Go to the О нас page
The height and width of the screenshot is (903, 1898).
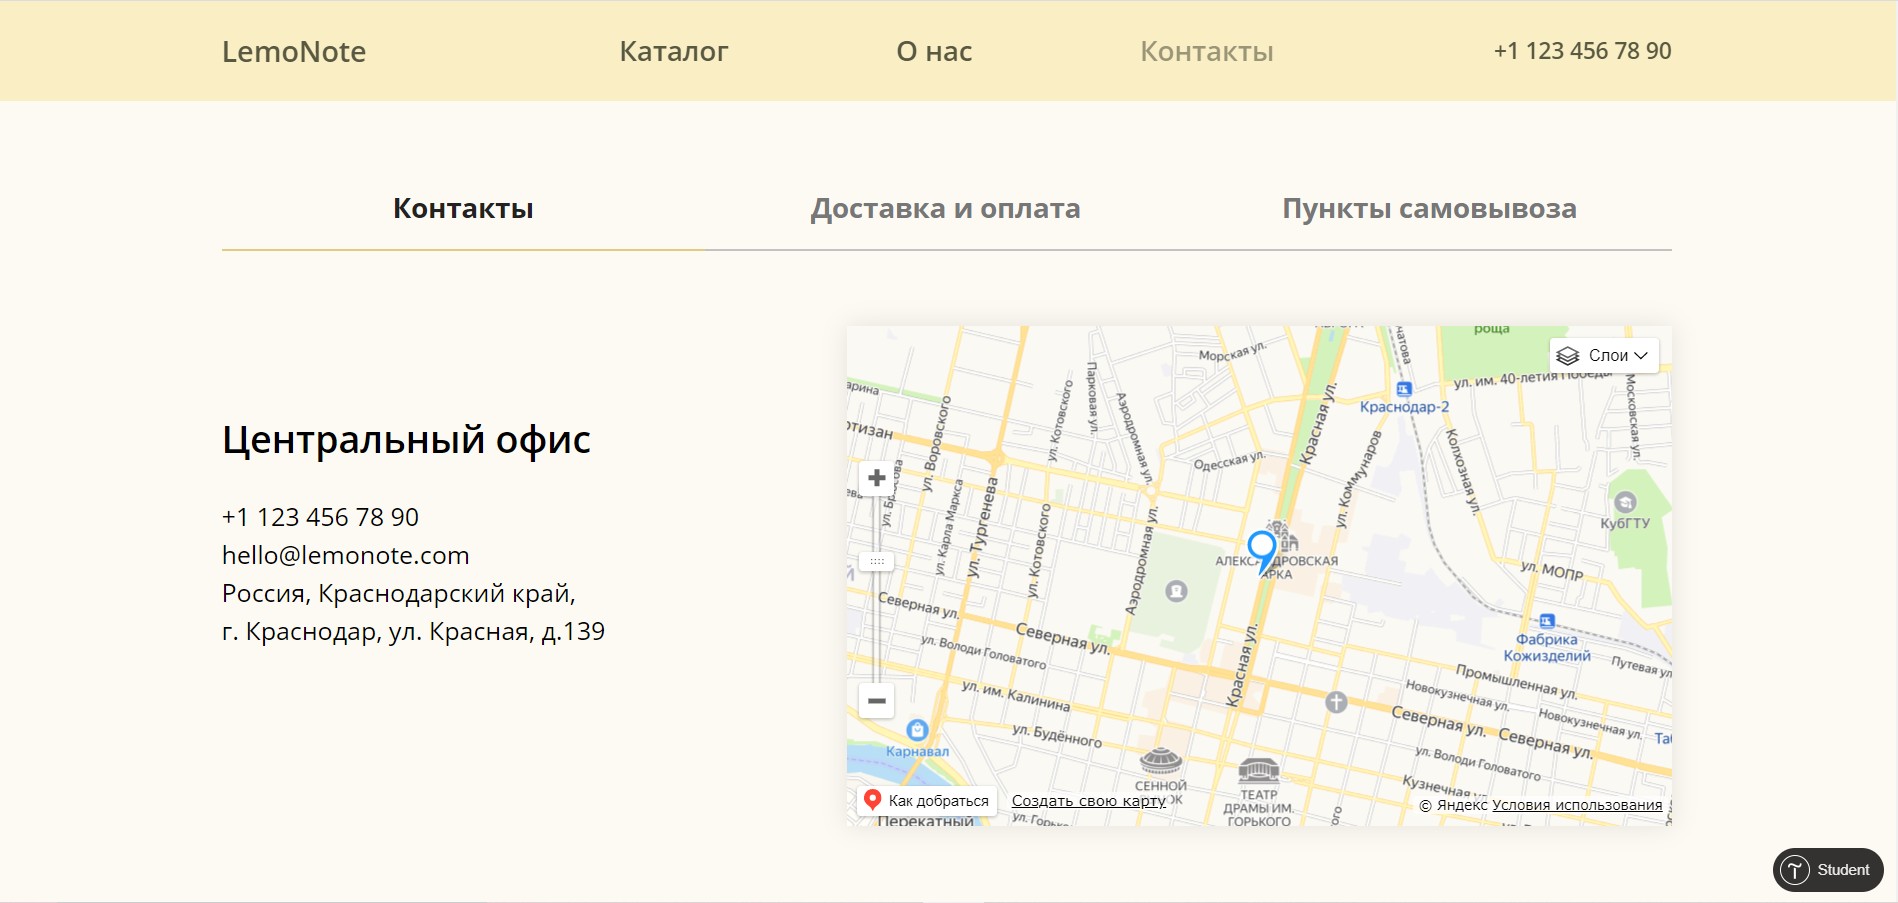click(x=934, y=51)
